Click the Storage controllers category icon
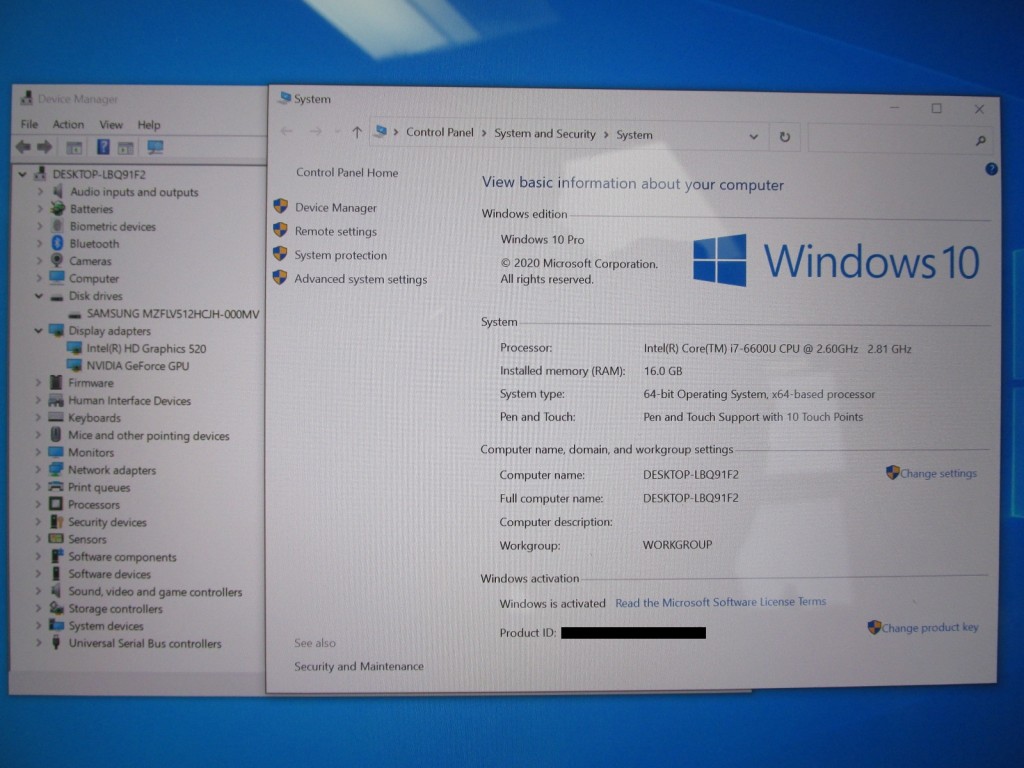Image resolution: width=1024 pixels, height=768 pixels. [57, 608]
